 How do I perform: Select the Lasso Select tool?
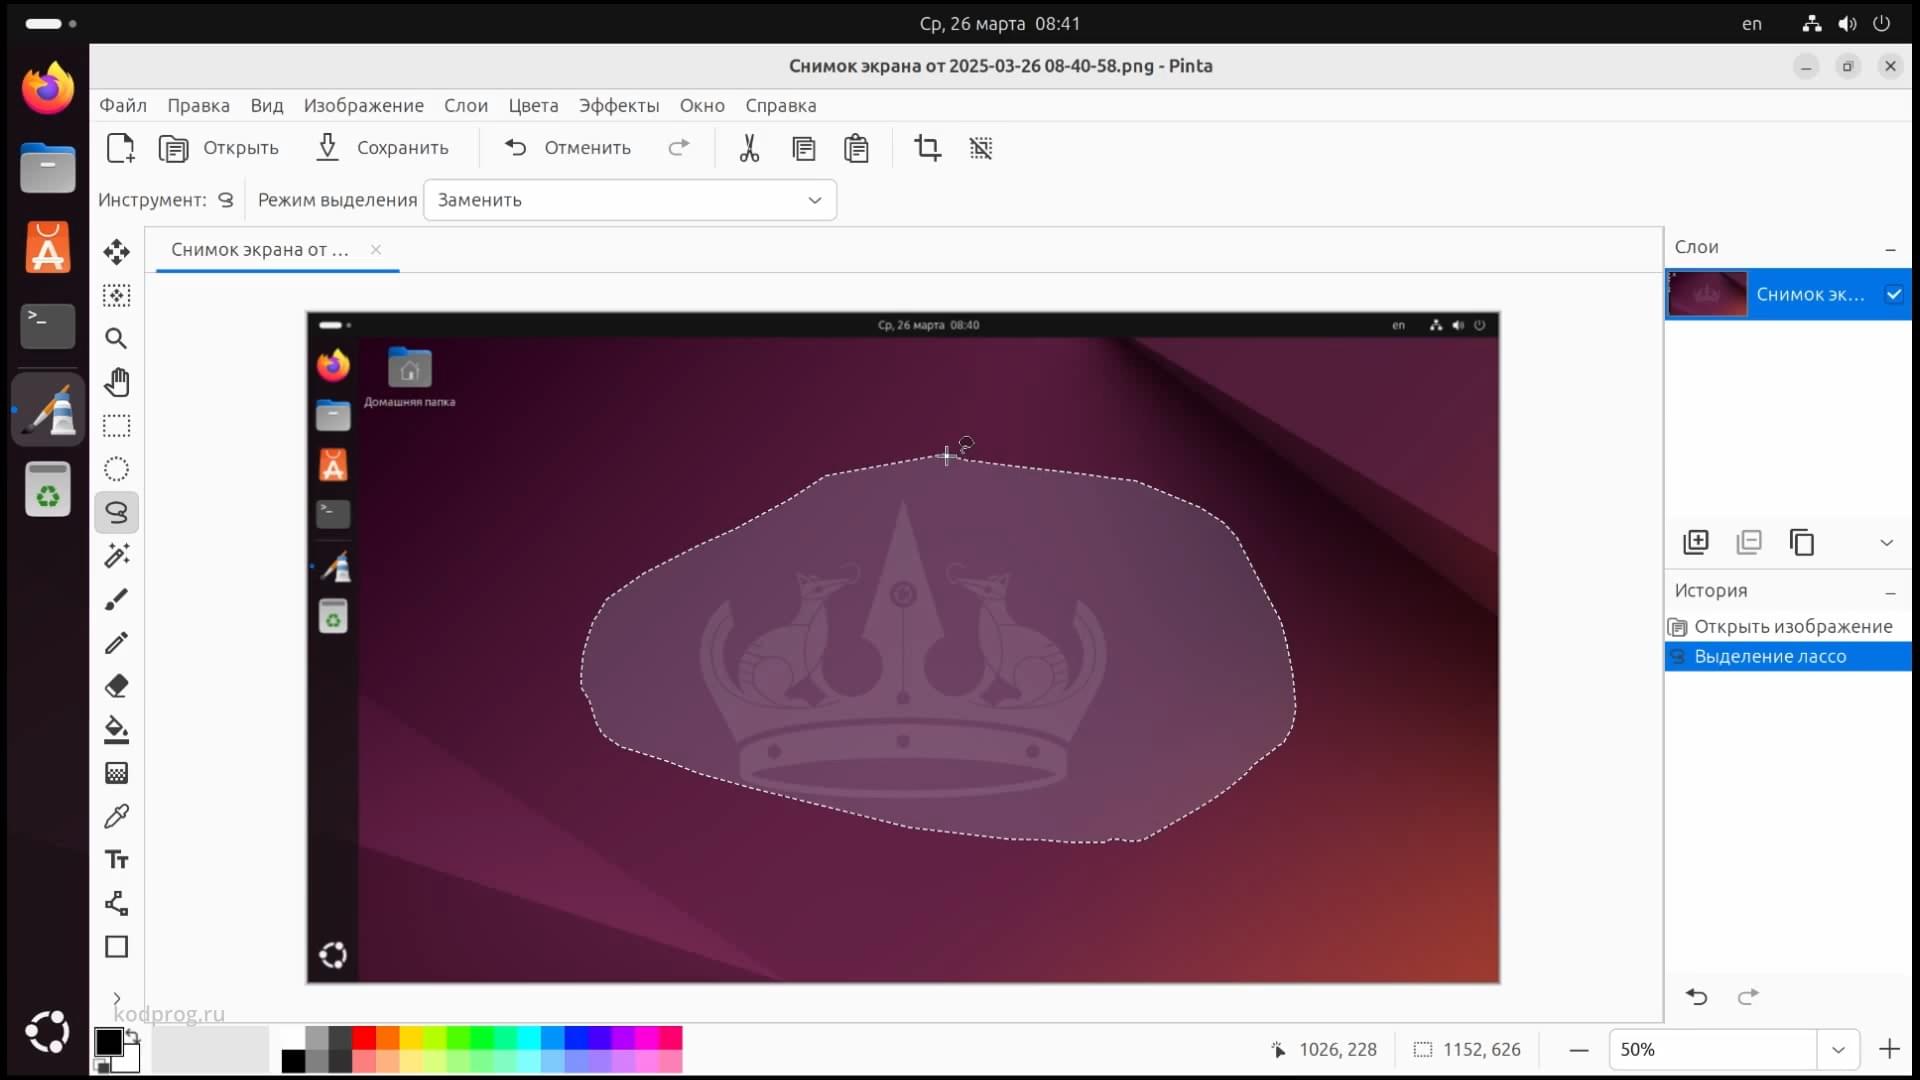(x=116, y=513)
